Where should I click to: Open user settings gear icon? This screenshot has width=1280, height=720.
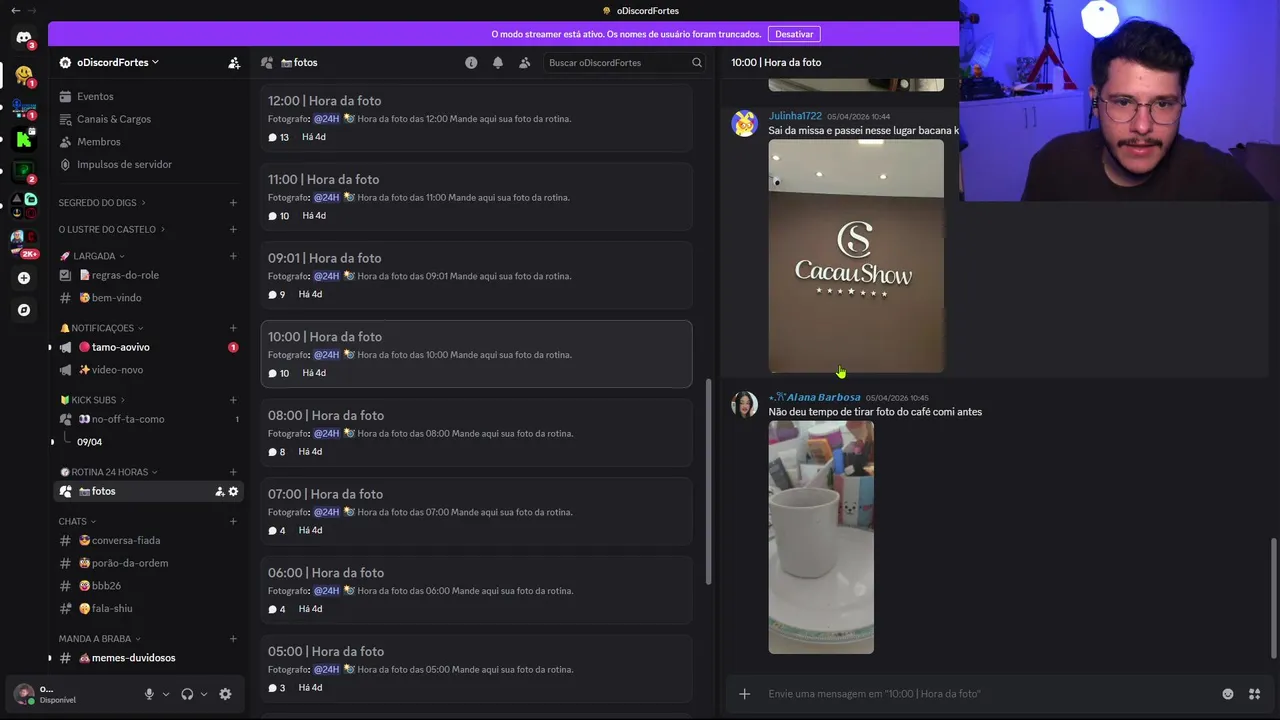click(x=225, y=694)
